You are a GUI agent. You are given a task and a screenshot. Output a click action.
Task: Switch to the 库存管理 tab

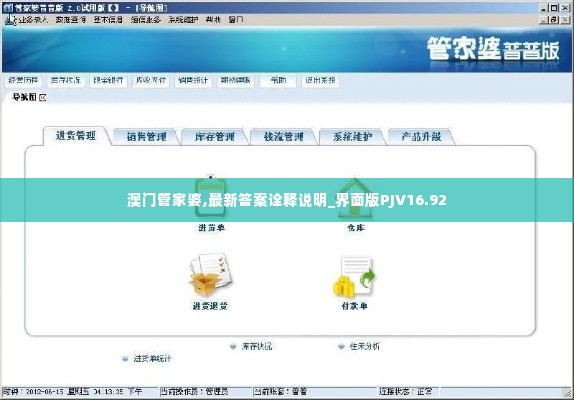click(x=215, y=137)
